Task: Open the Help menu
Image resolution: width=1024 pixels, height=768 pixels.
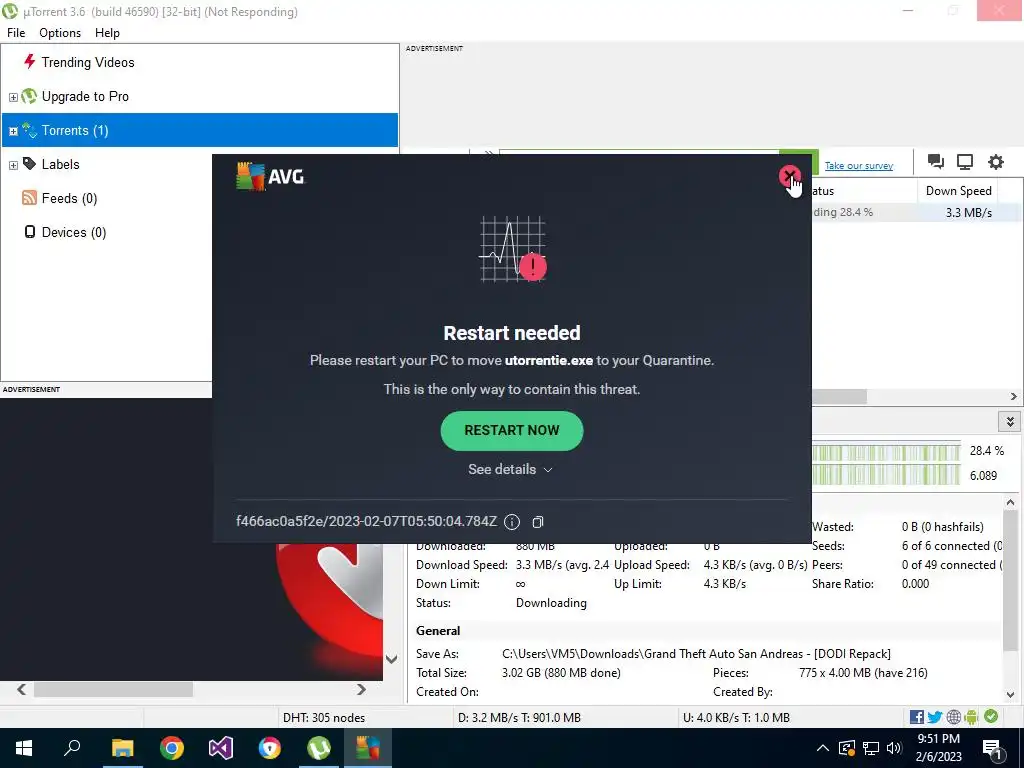Action: pyautogui.click(x=107, y=33)
